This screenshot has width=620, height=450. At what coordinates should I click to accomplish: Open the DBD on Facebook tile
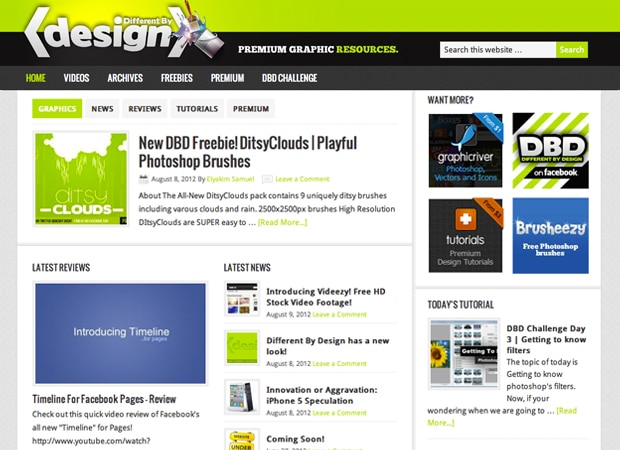[550, 150]
